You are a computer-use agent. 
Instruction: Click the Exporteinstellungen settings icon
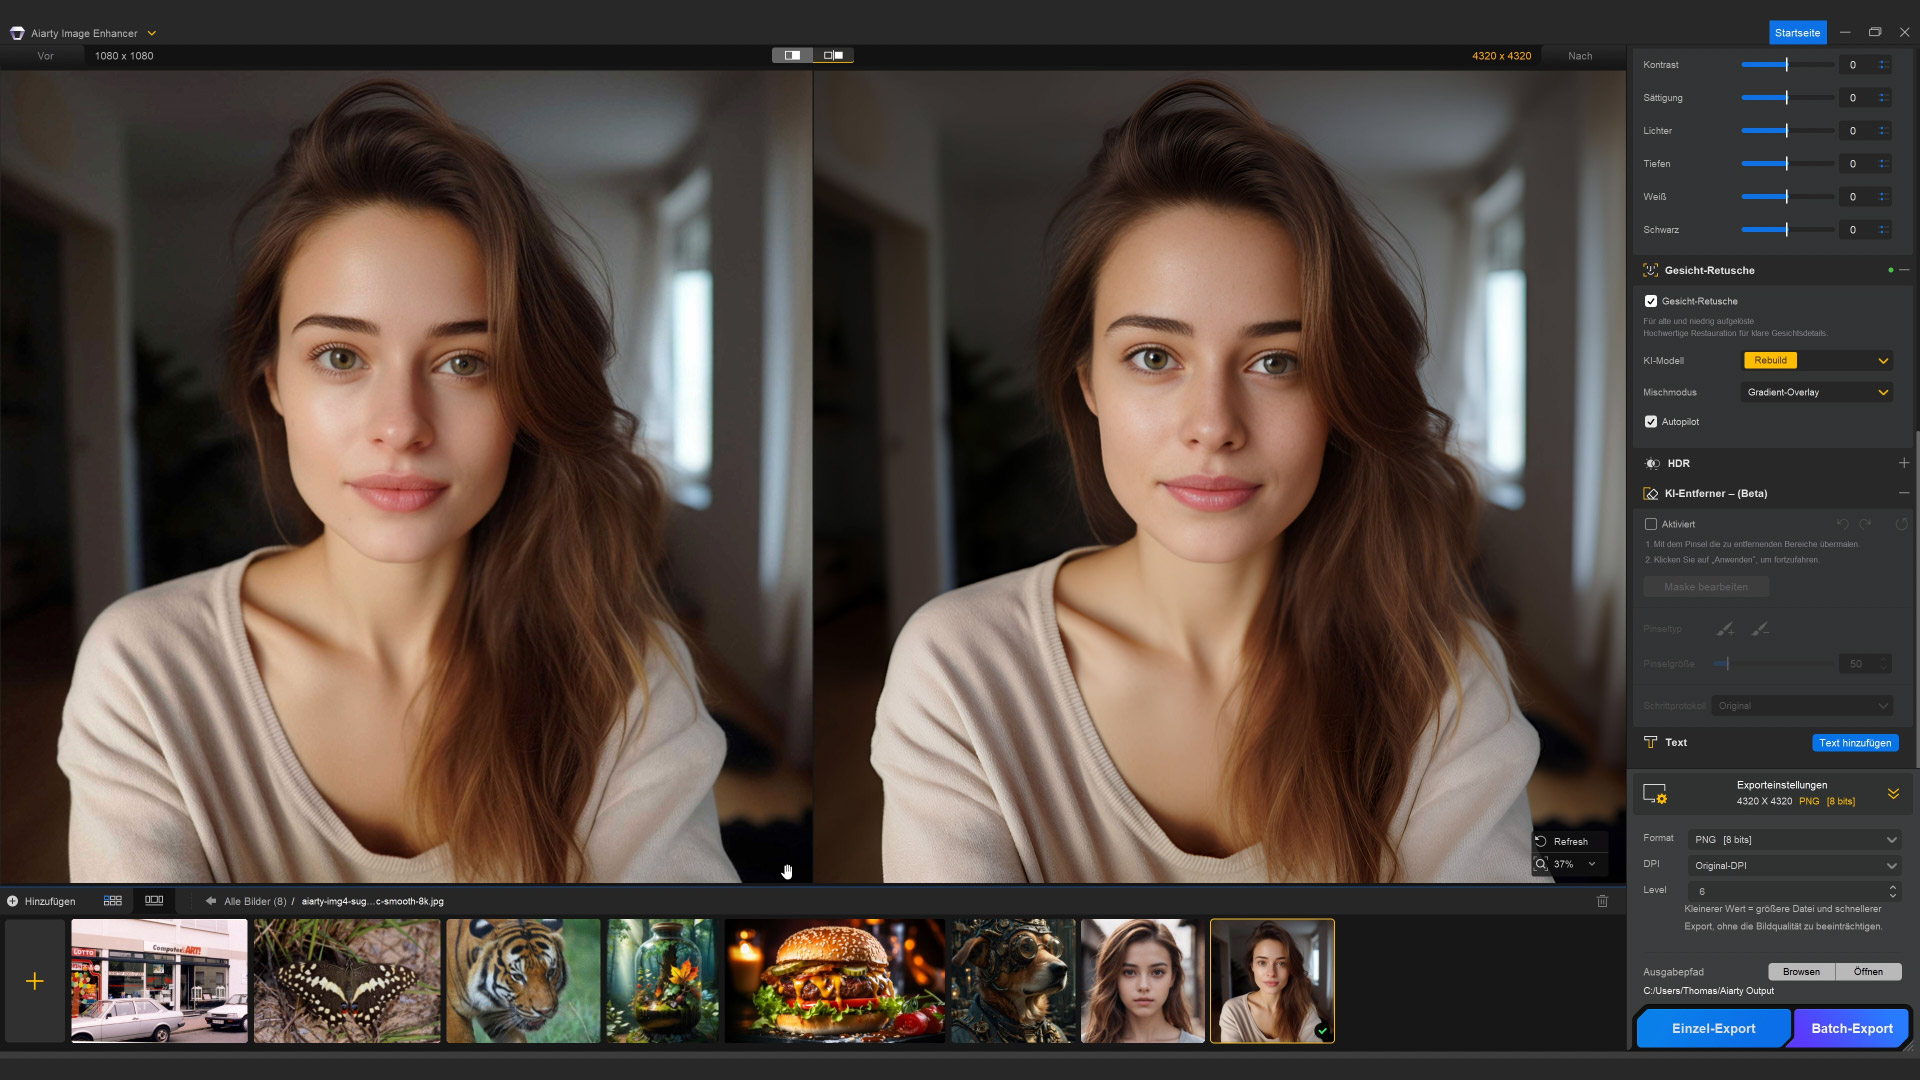(1655, 794)
